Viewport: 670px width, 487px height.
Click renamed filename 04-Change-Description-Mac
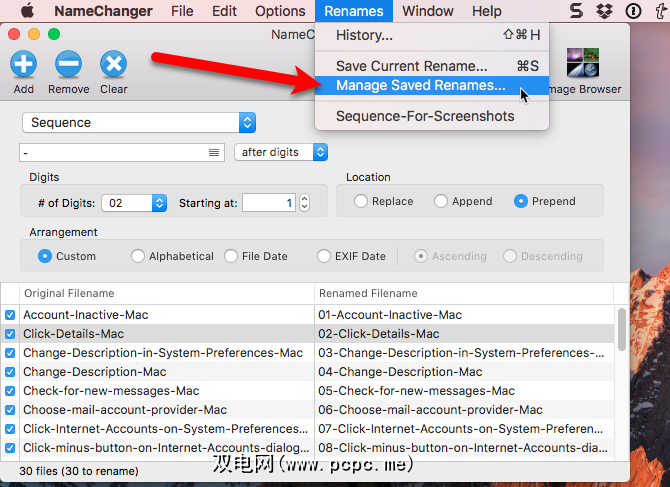pyautogui.click(x=400, y=372)
